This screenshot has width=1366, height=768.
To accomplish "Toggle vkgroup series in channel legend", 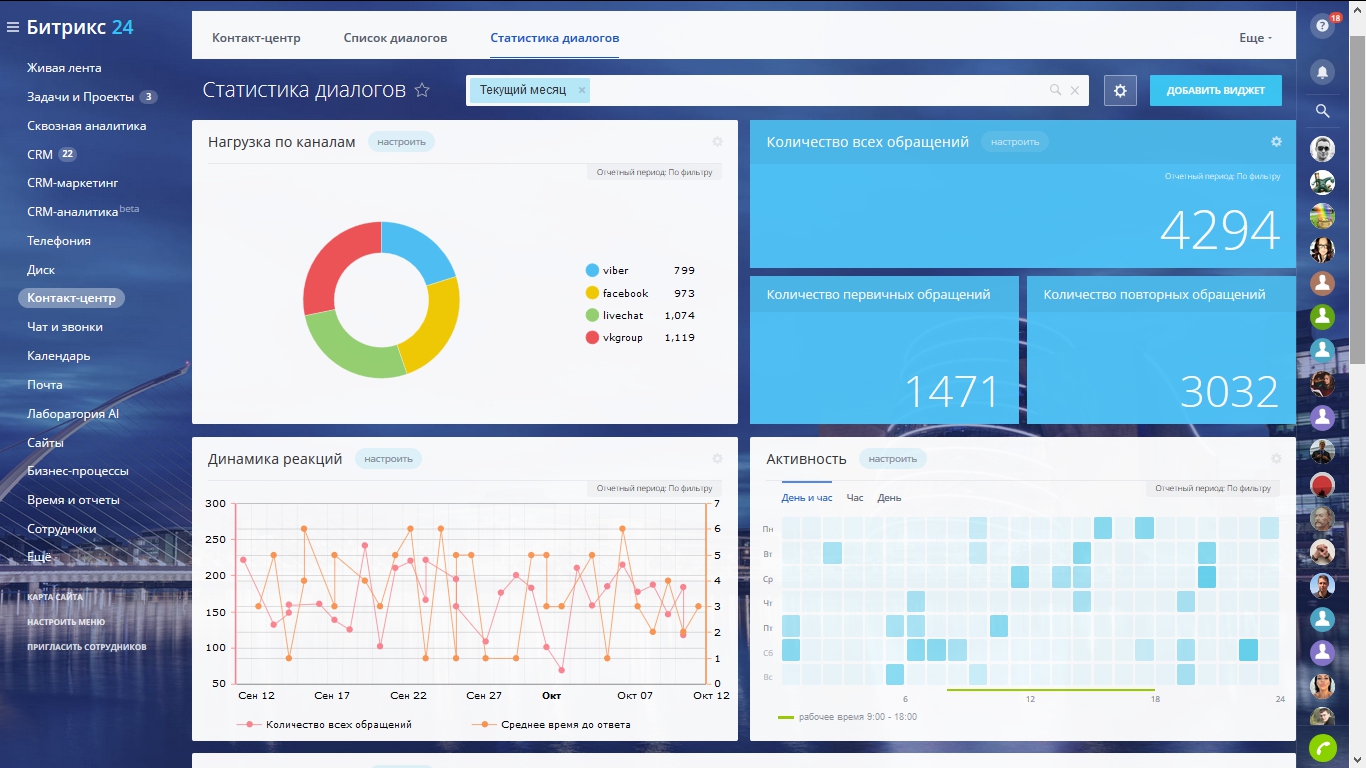I will (x=622, y=338).
